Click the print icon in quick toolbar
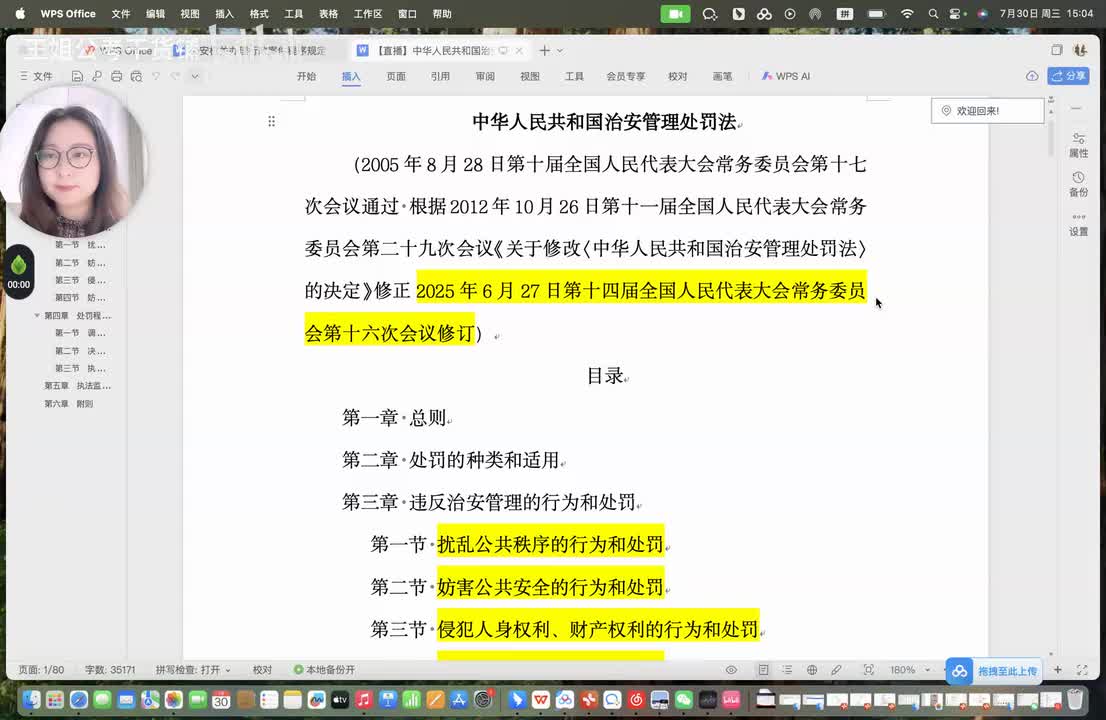 [x=116, y=76]
